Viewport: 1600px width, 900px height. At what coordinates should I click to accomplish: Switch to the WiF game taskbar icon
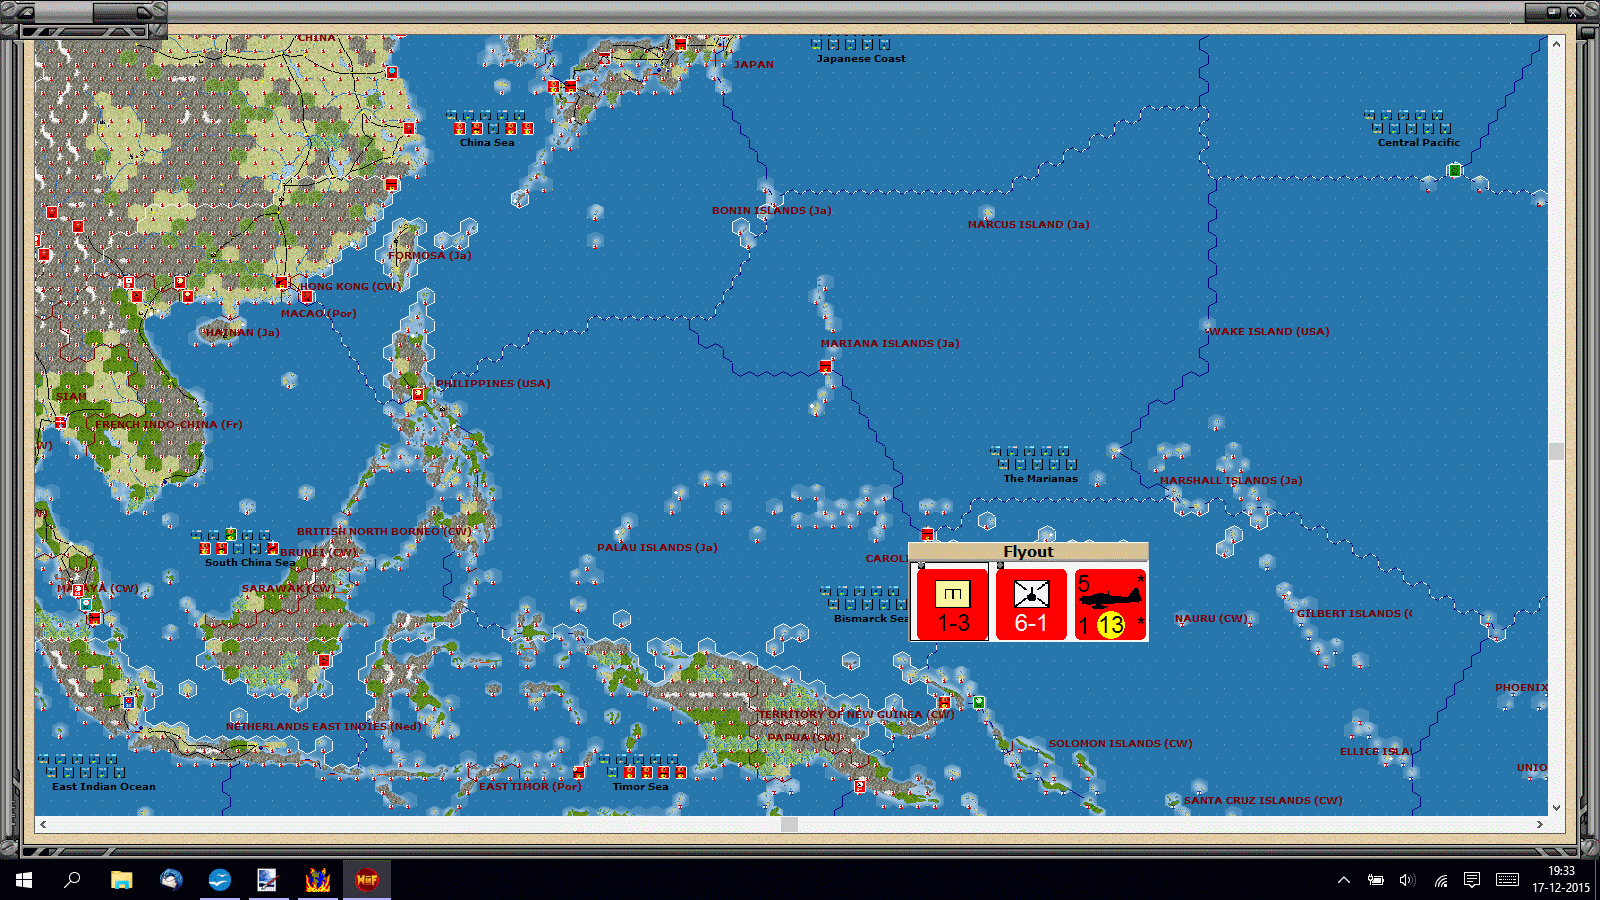pyautogui.click(x=367, y=880)
